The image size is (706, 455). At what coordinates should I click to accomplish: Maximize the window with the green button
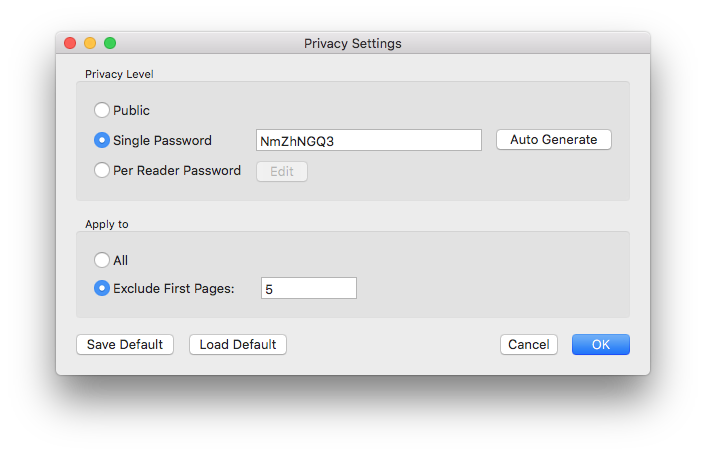110,43
